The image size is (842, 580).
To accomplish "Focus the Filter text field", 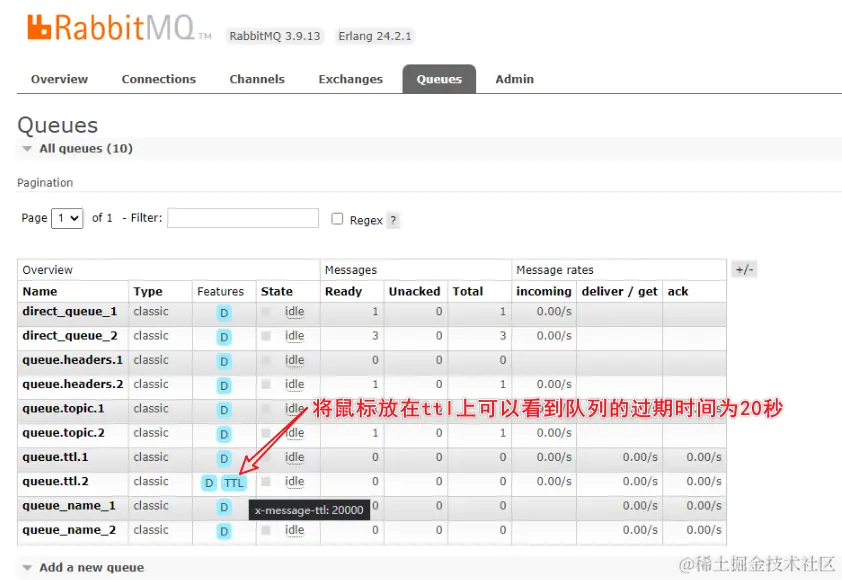I will click(x=243, y=218).
